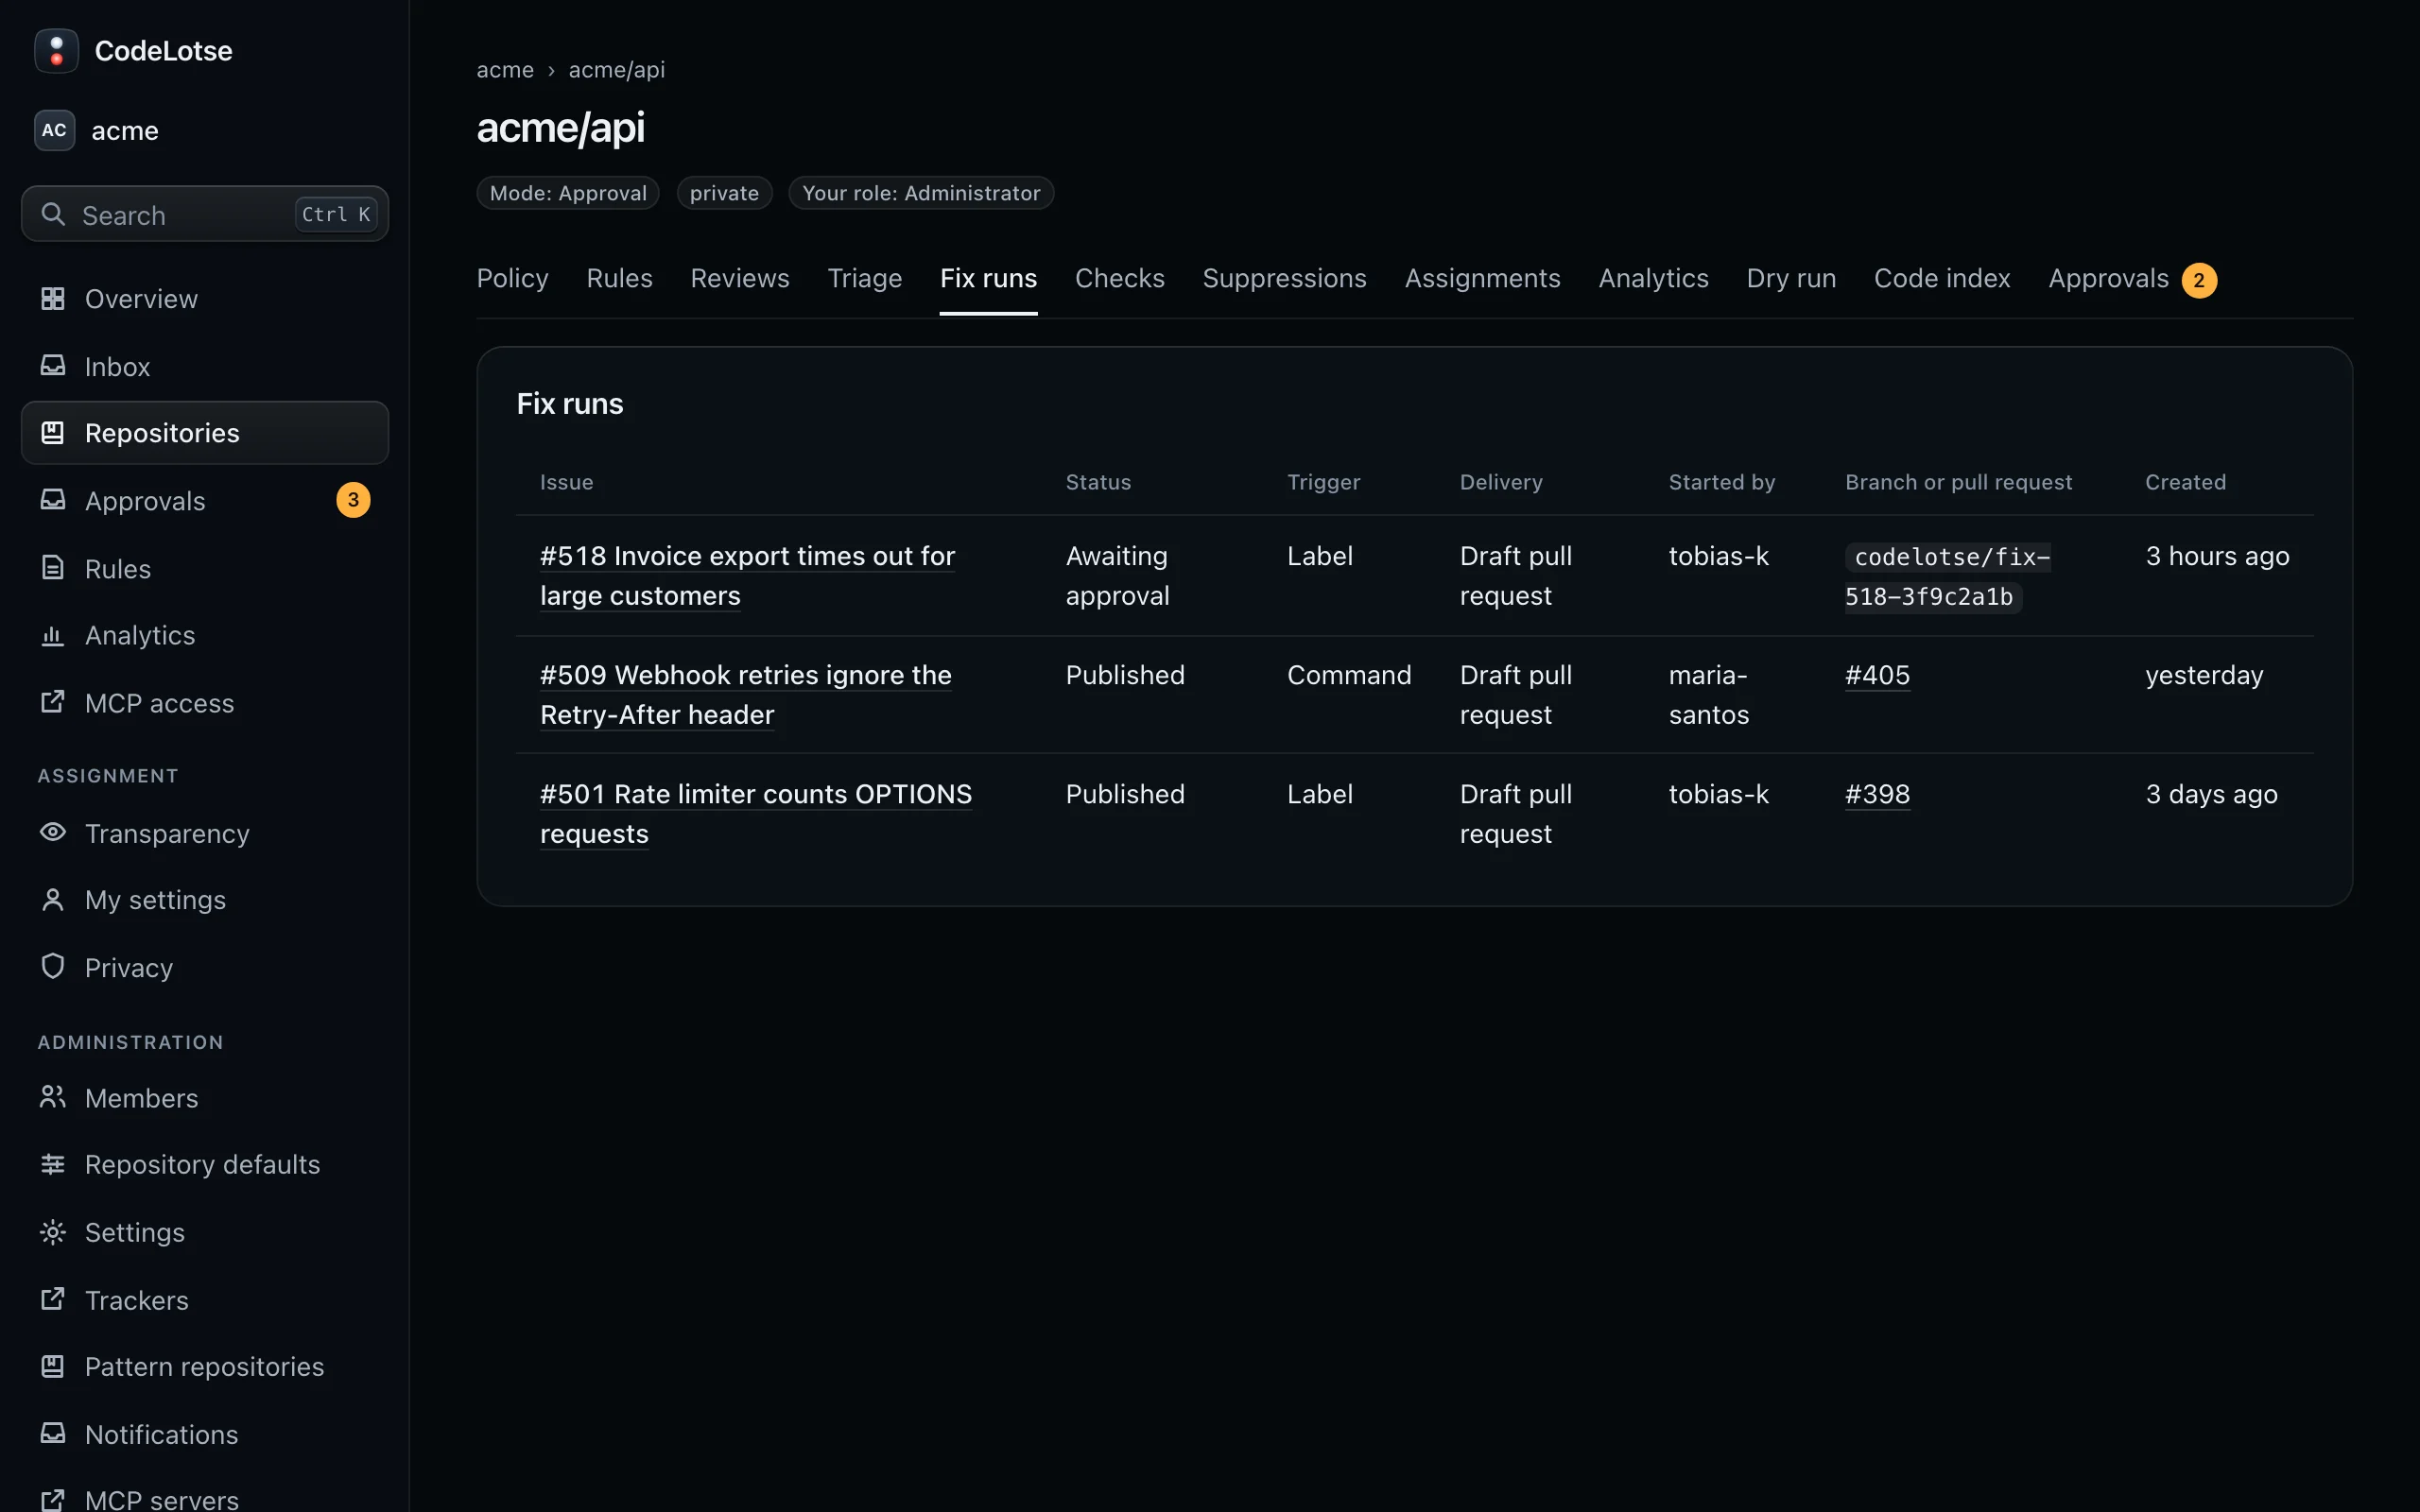The image size is (2420, 1512).
Task: Click the Mode: Approval badge
Action: pos(568,193)
